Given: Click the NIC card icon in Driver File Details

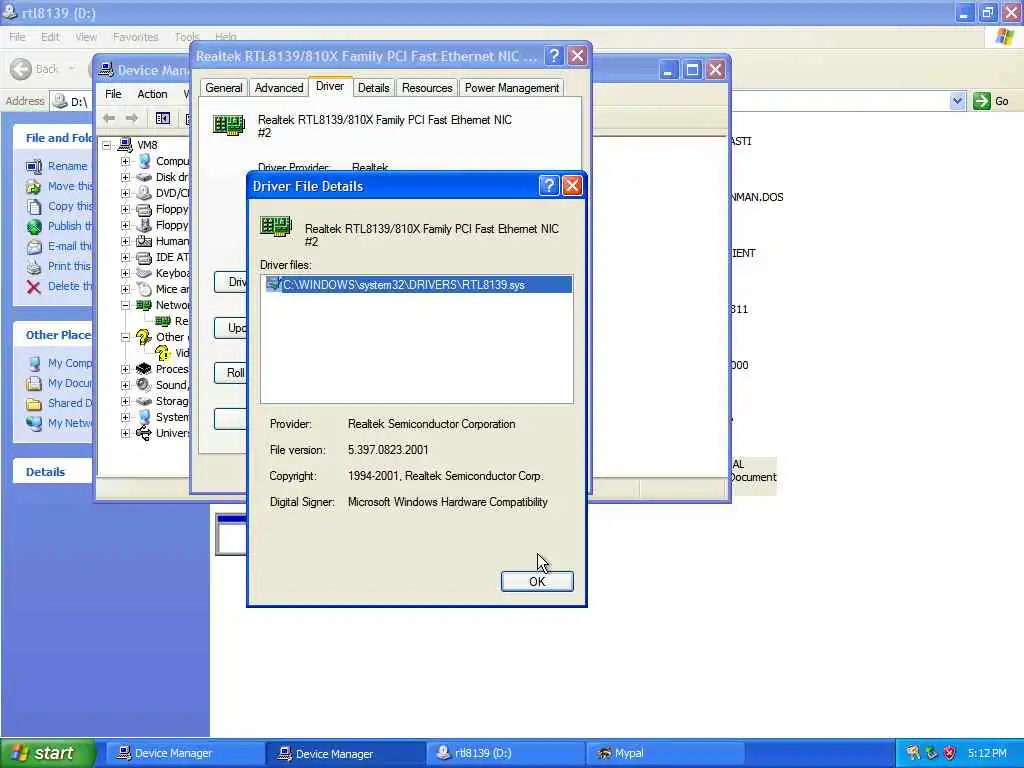Looking at the screenshot, I should click(276, 227).
